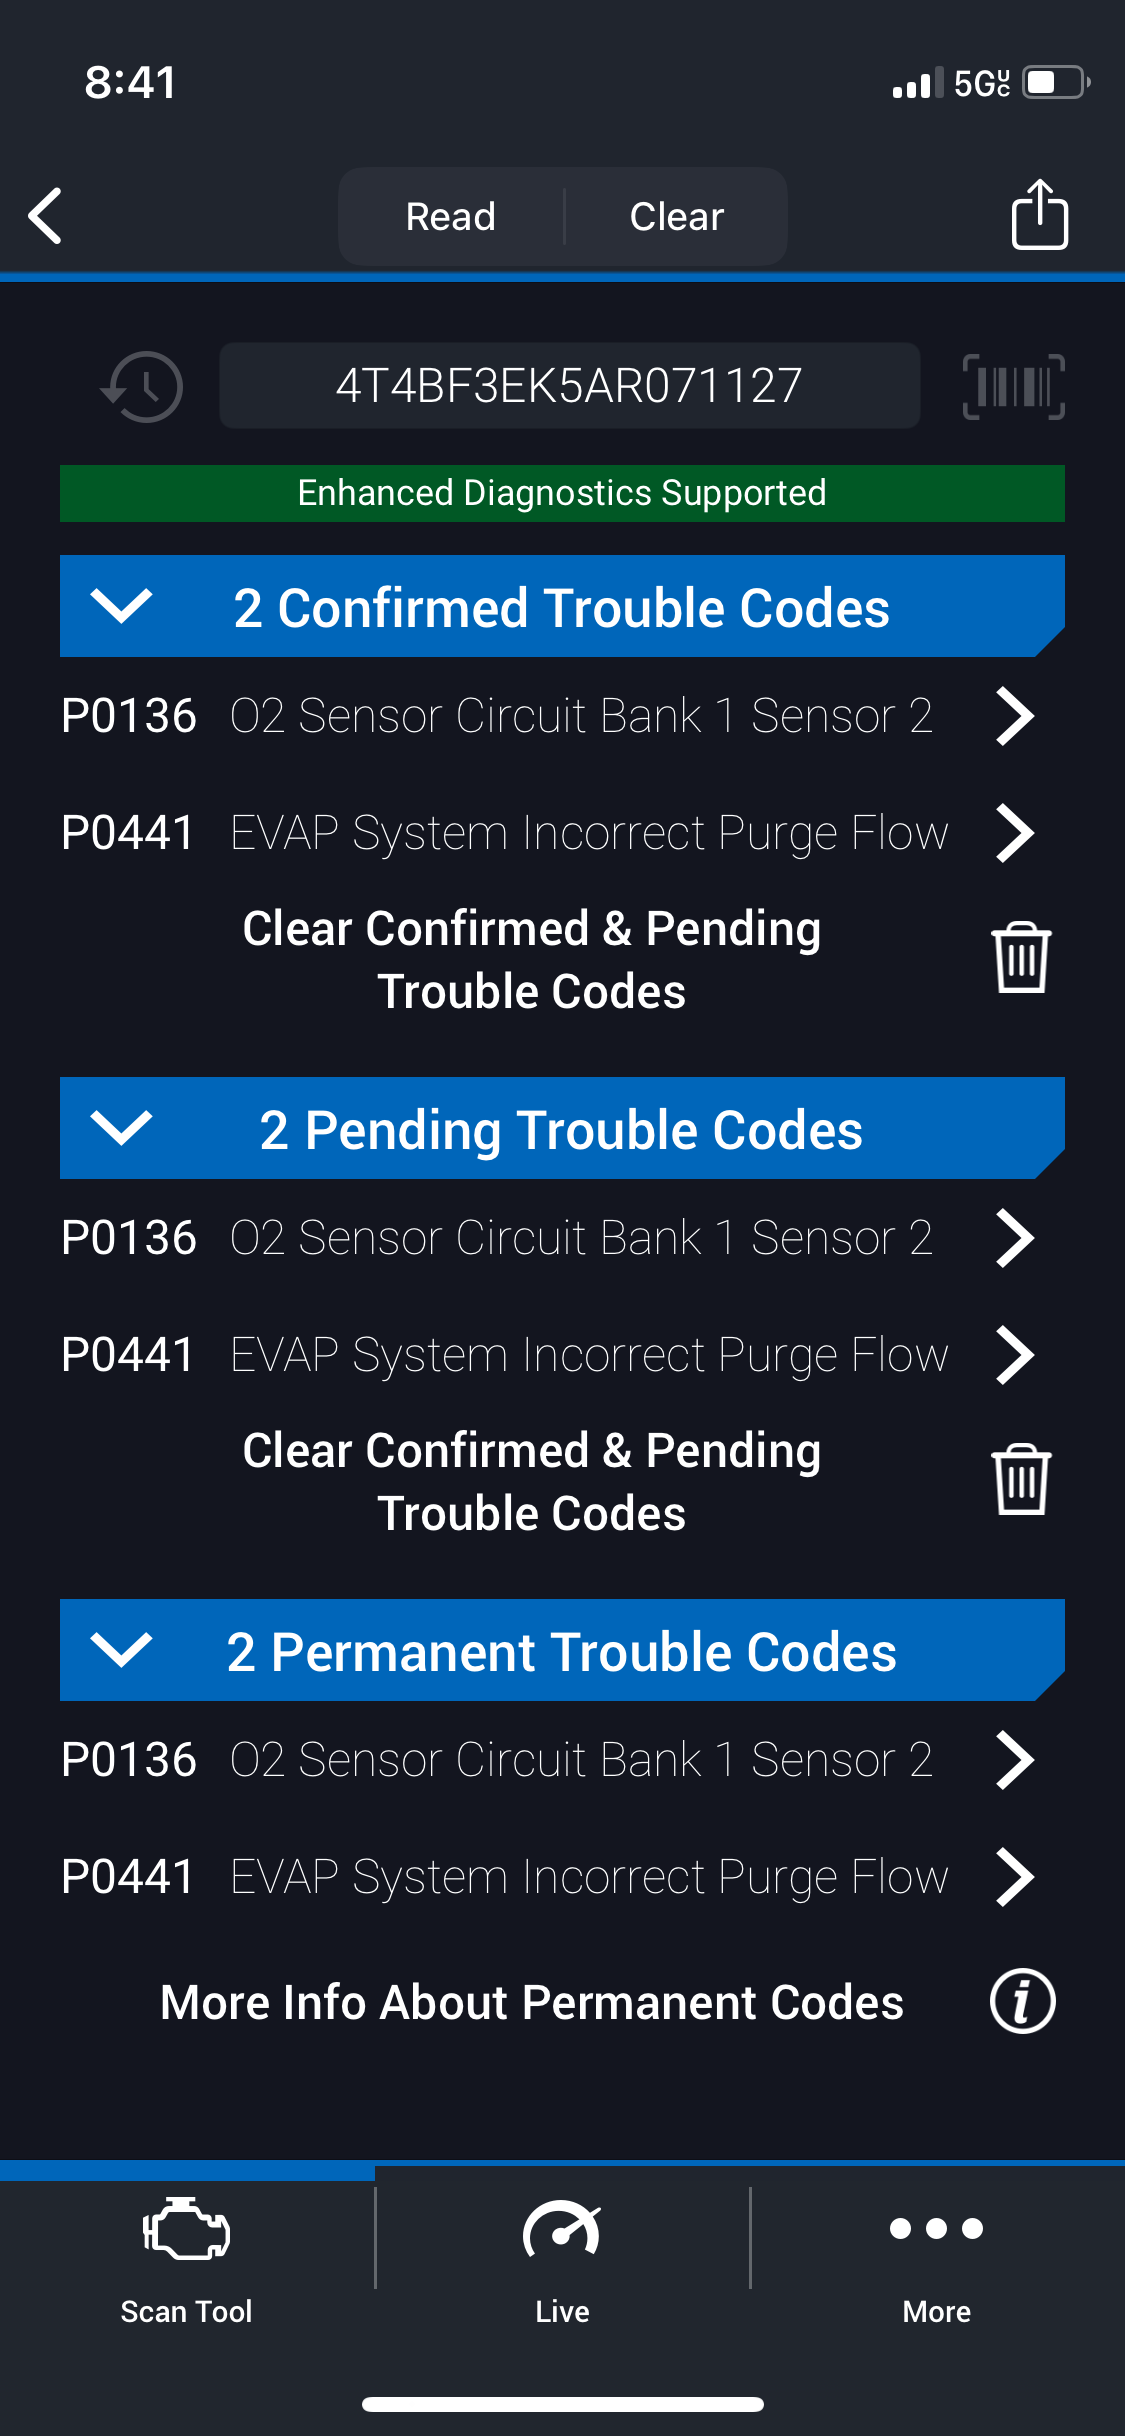The height and width of the screenshot is (2436, 1125).
Task: Open permanent codes info icon
Action: (1022, 2002)
